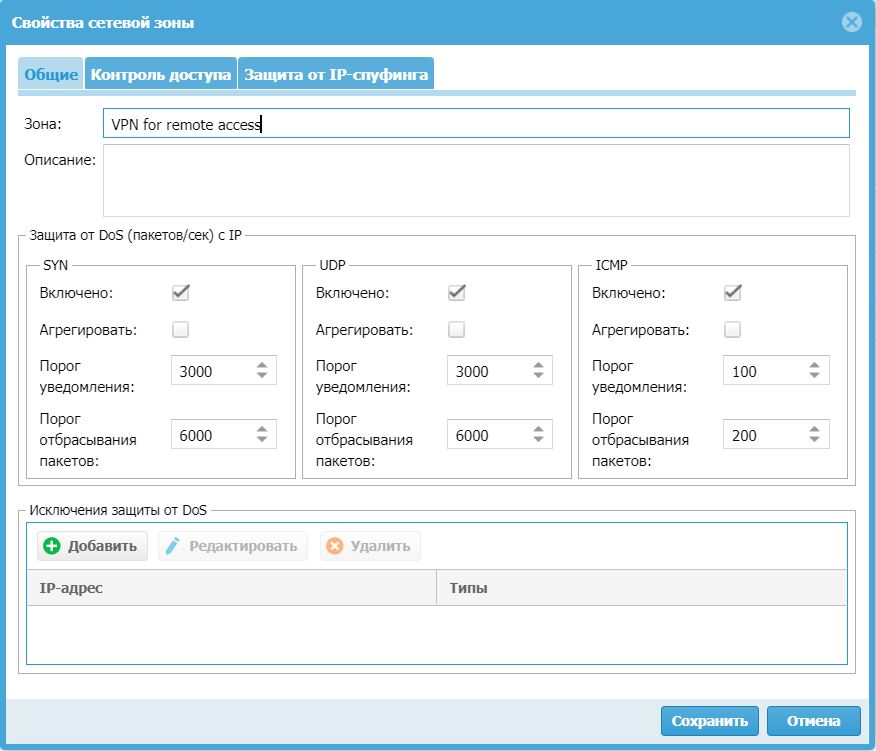Image resolution: width=876 pixels, height=751 pixels.
Task: Switch to the Общие tab
Action: pos(51,74)
